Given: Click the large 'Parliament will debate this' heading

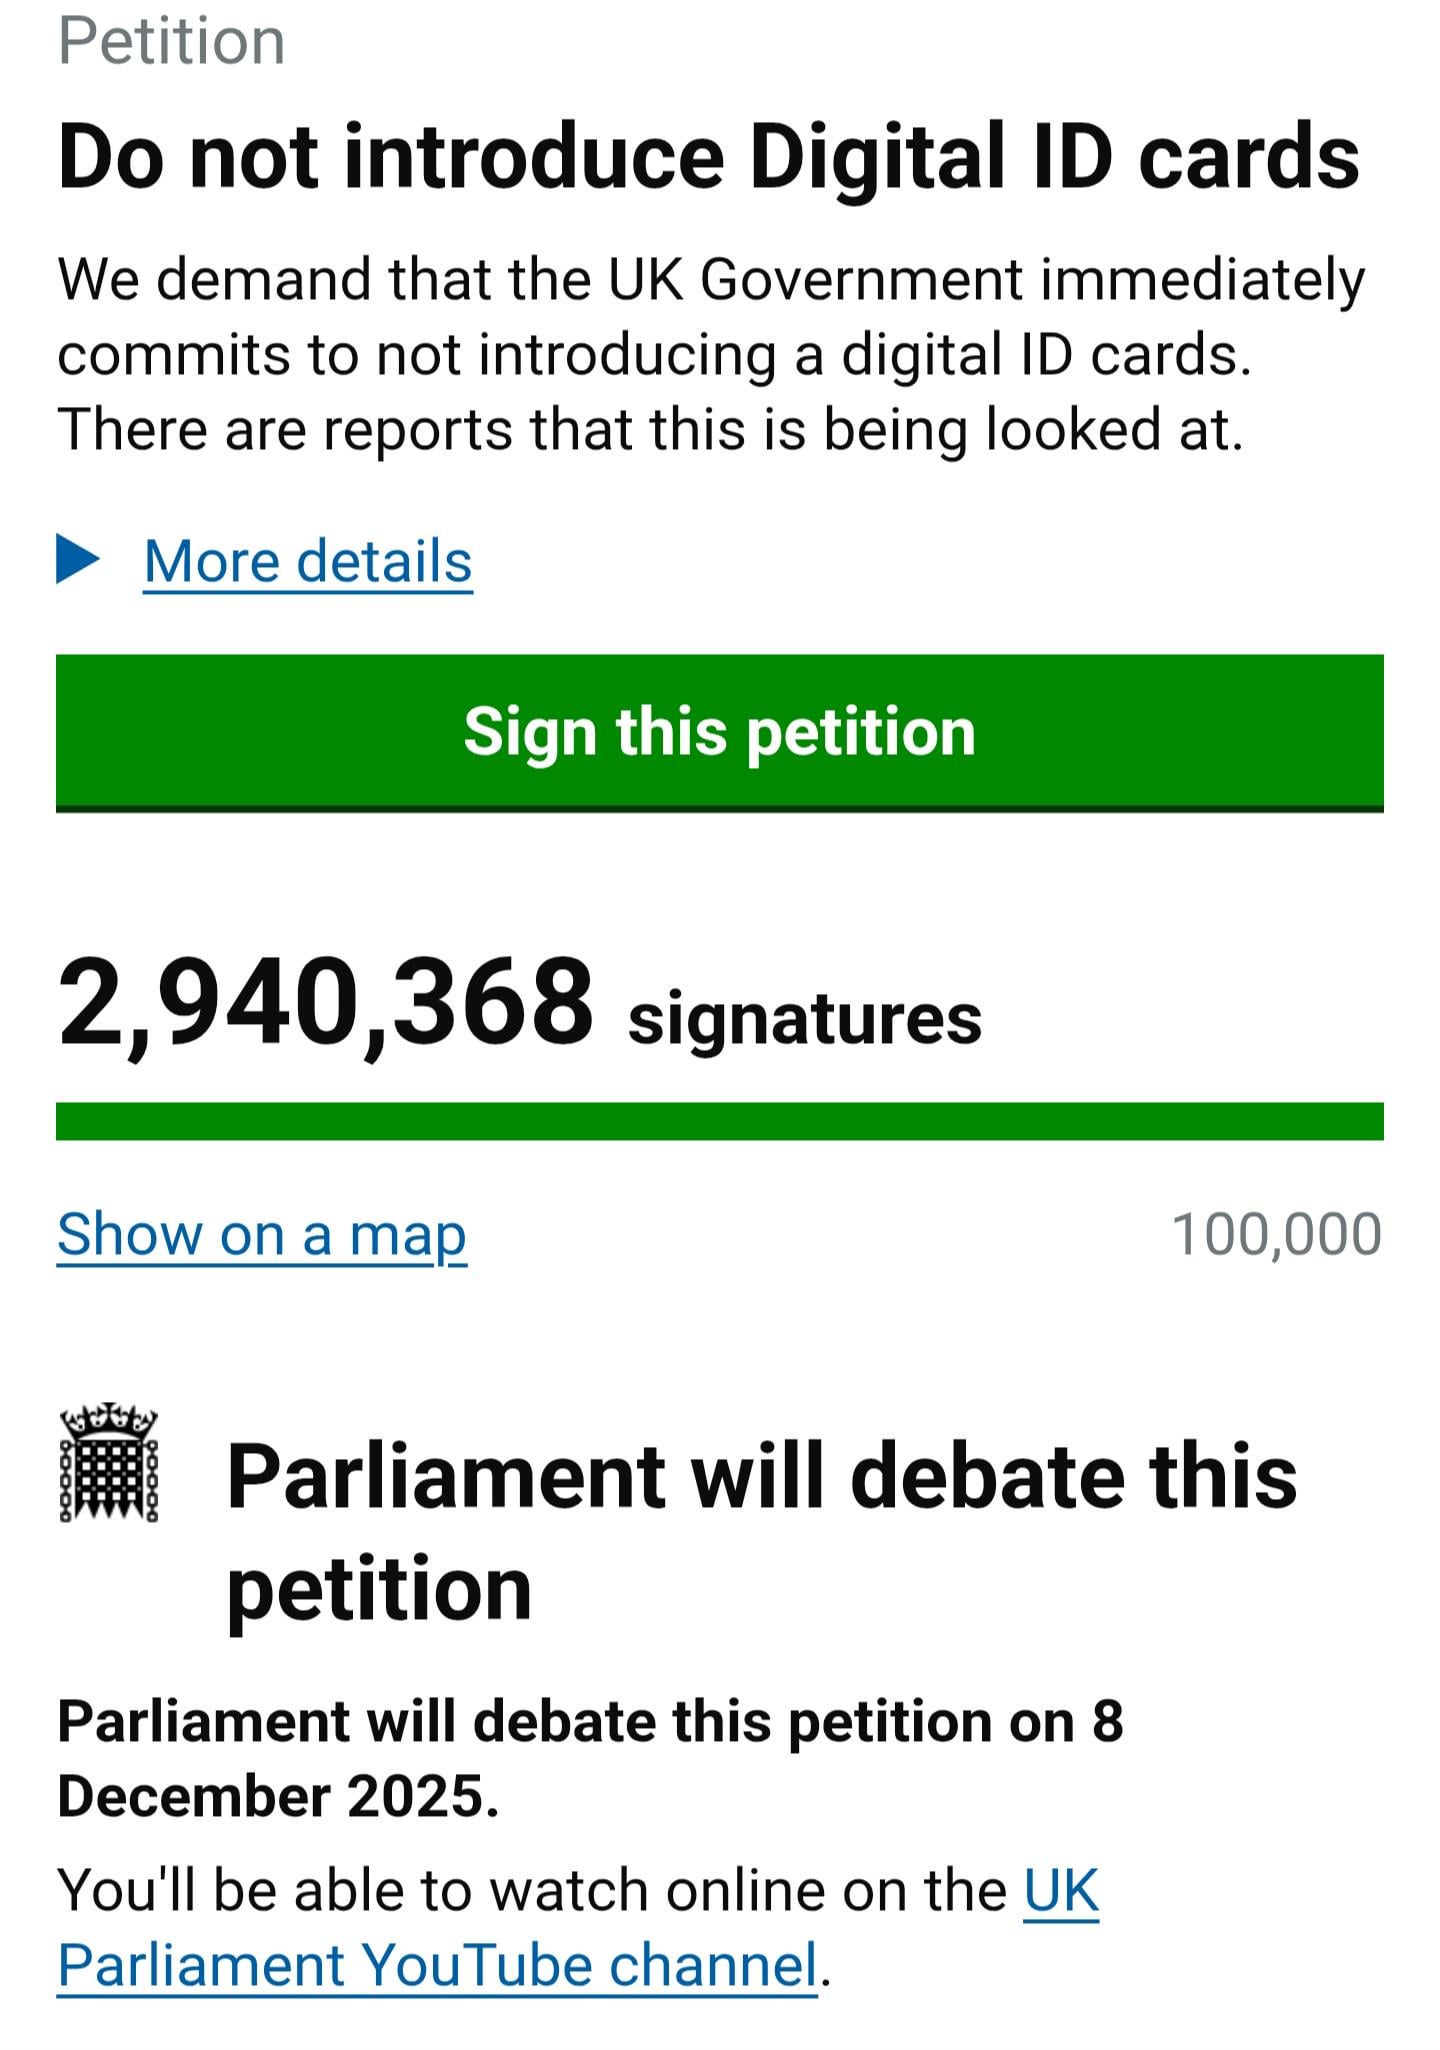Looking at the screenshot, I should tap(762, 1477).
